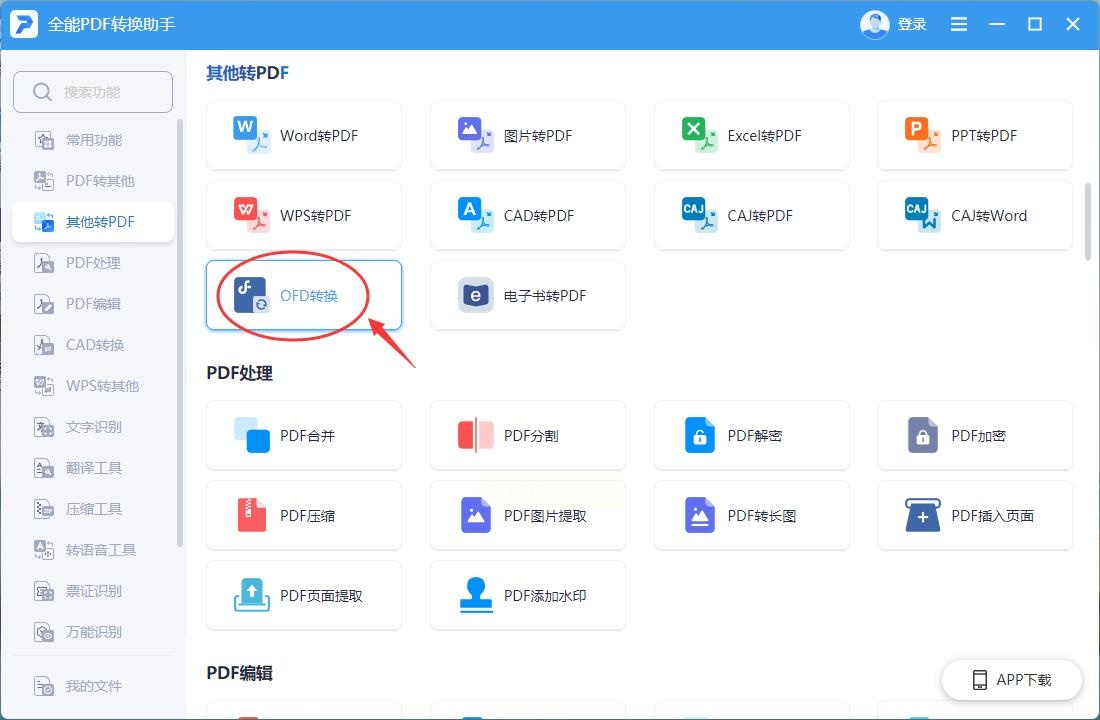1100x720 pixels.
Task: Click the PDF加密 lock icon
Action: coord(922,435)
